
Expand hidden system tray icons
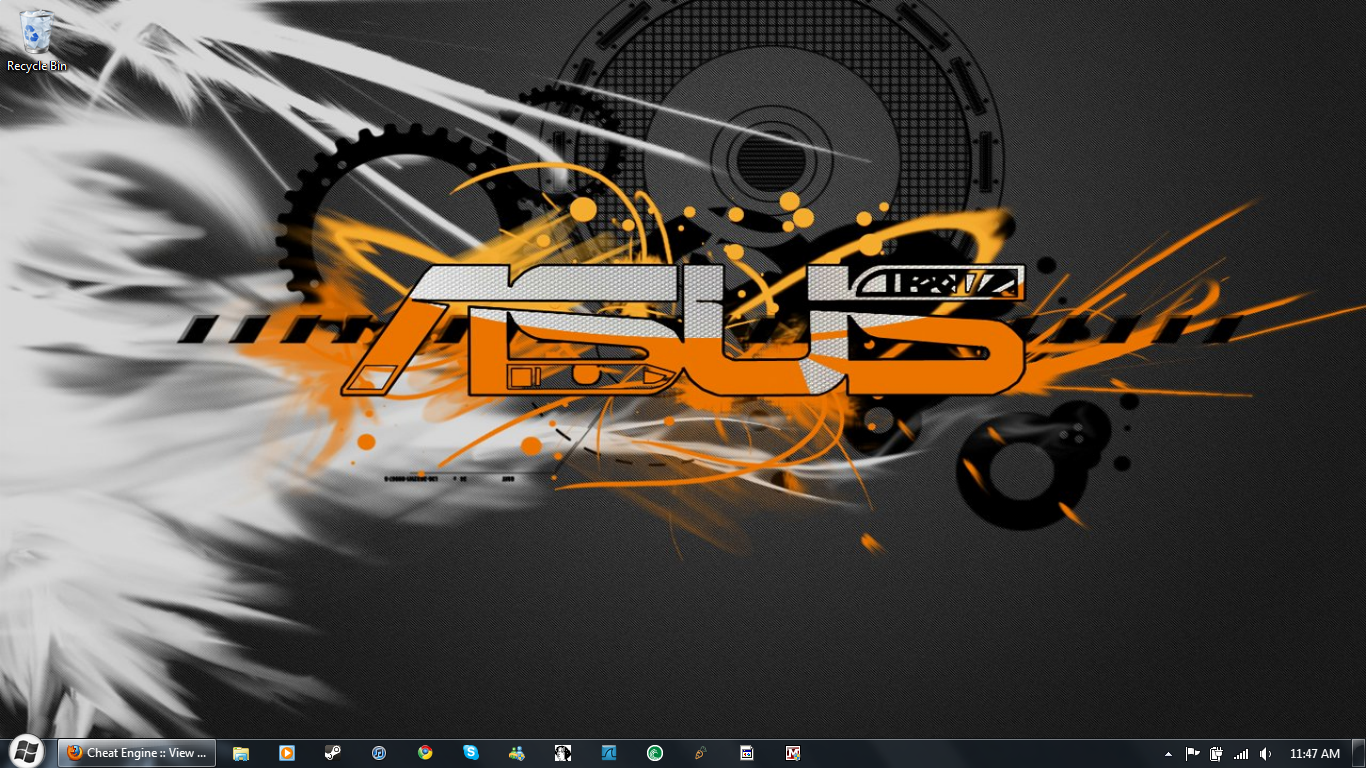pyautogui.click(x=1167, y=753)
